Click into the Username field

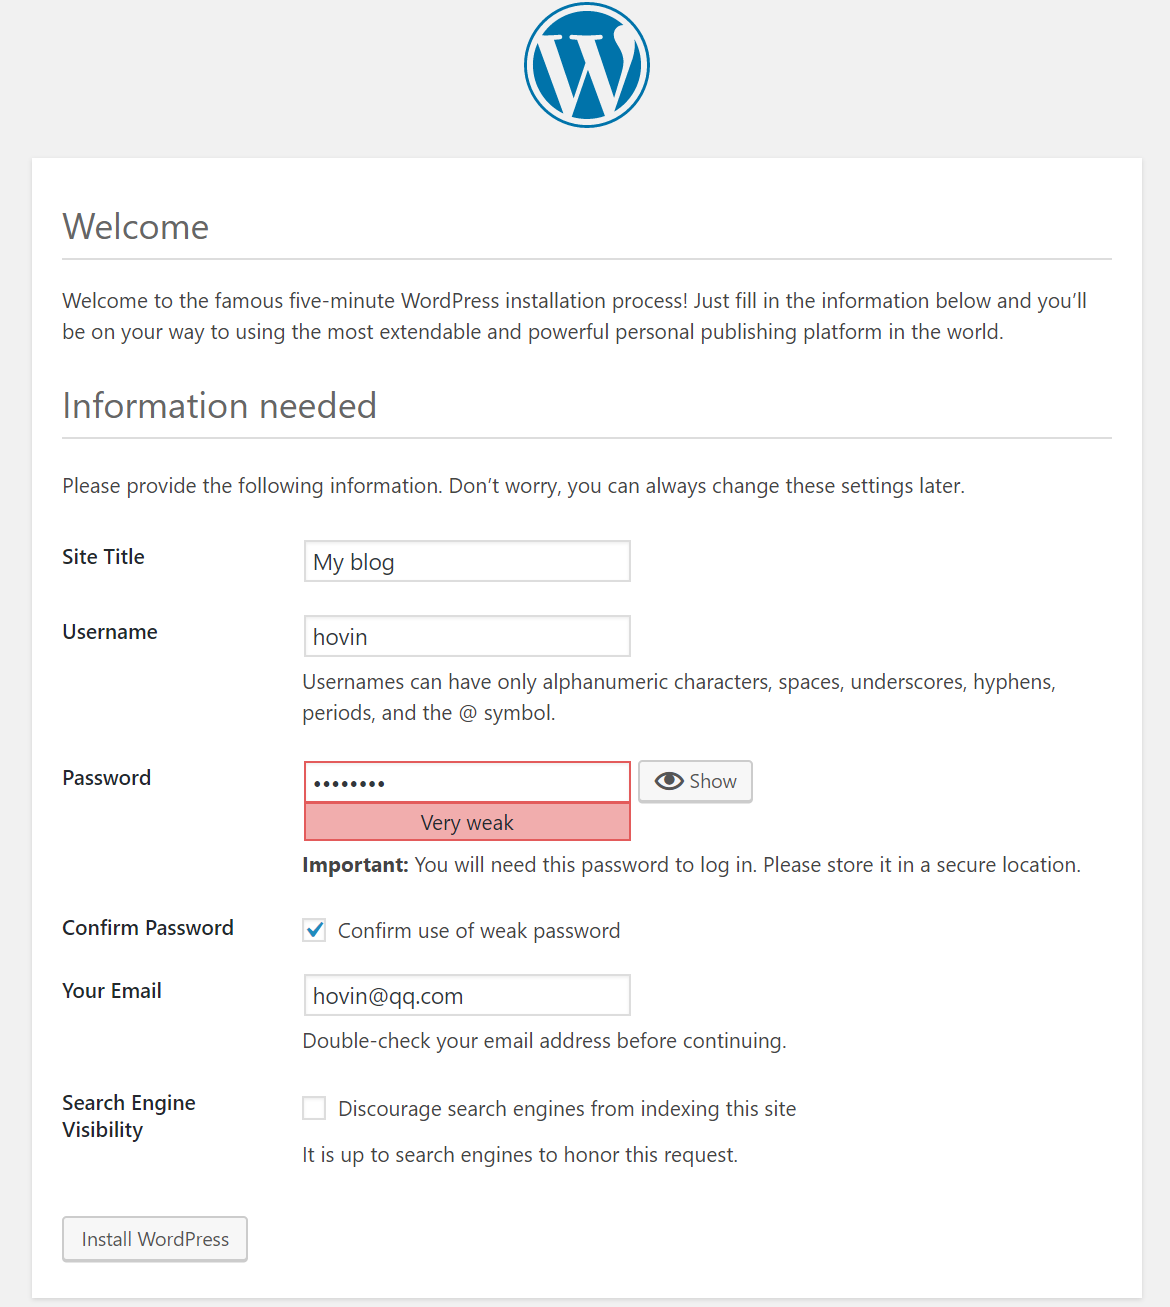pos(467,636)
